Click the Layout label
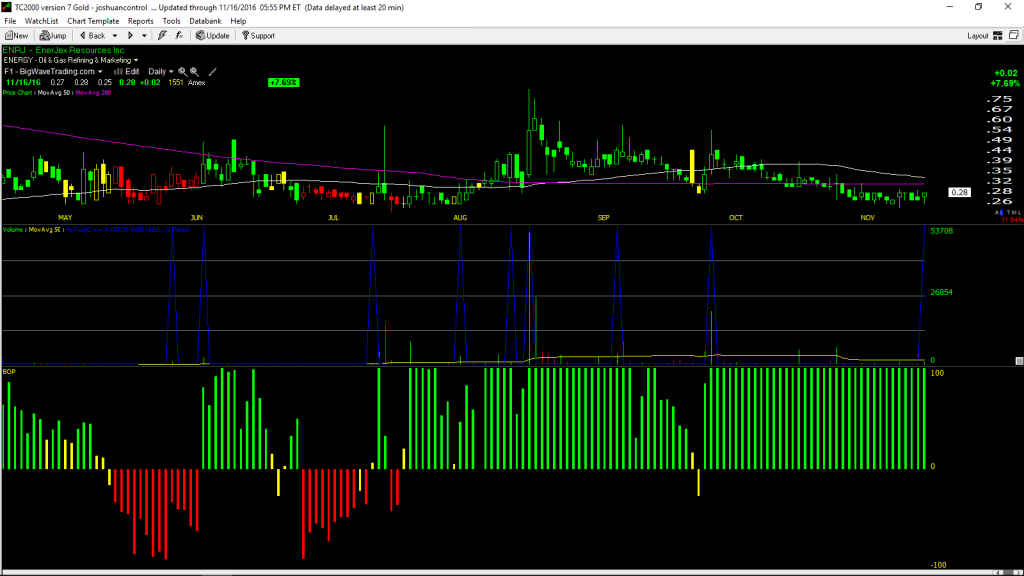The image size is (1024, 576). coord(978,36)
